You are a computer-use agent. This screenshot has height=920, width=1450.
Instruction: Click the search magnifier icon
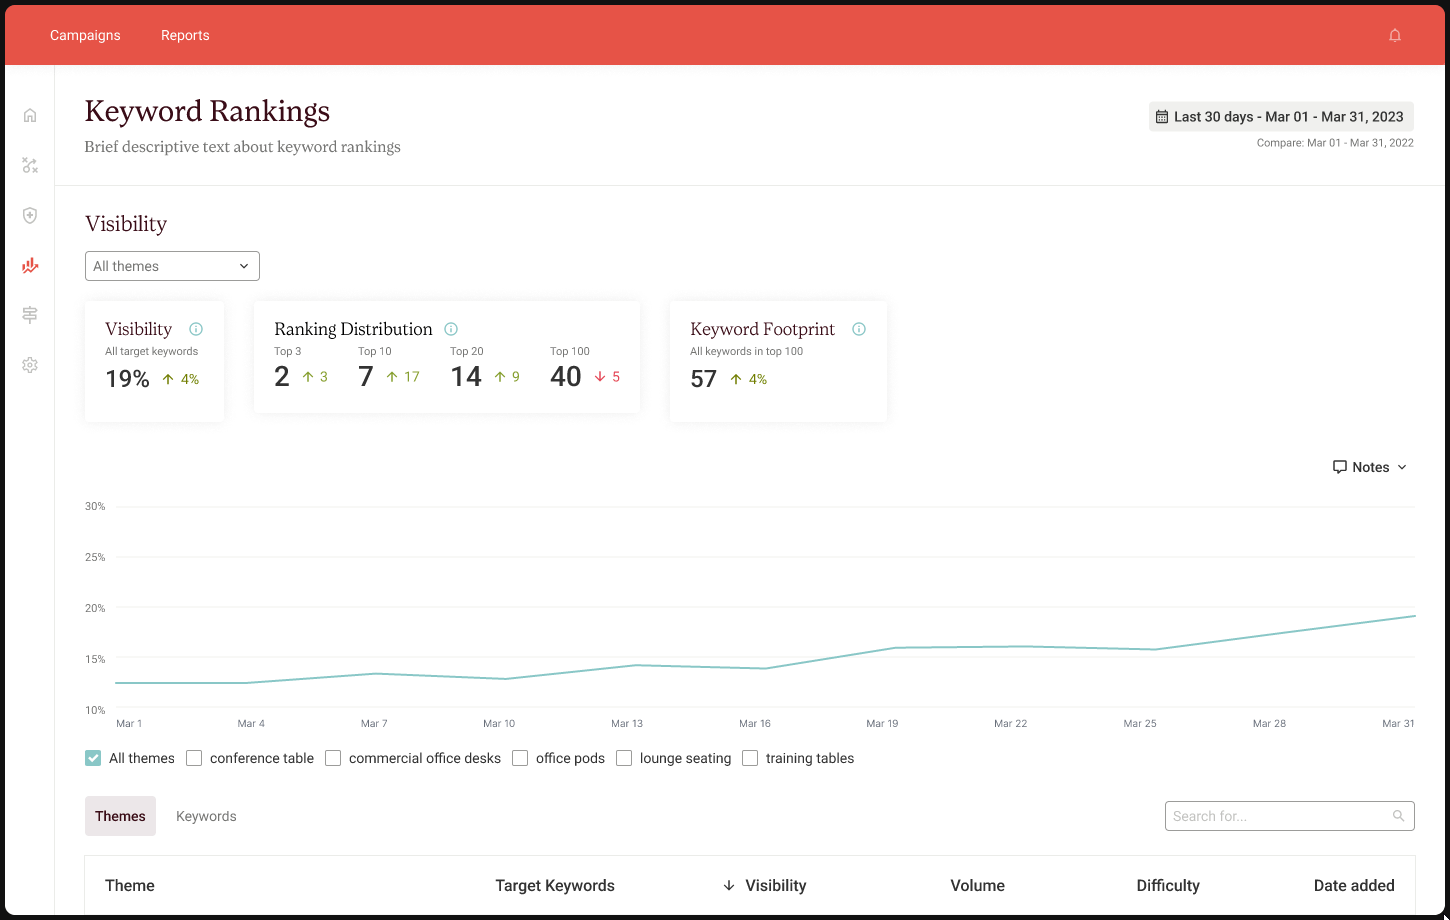pos(1399,816)
